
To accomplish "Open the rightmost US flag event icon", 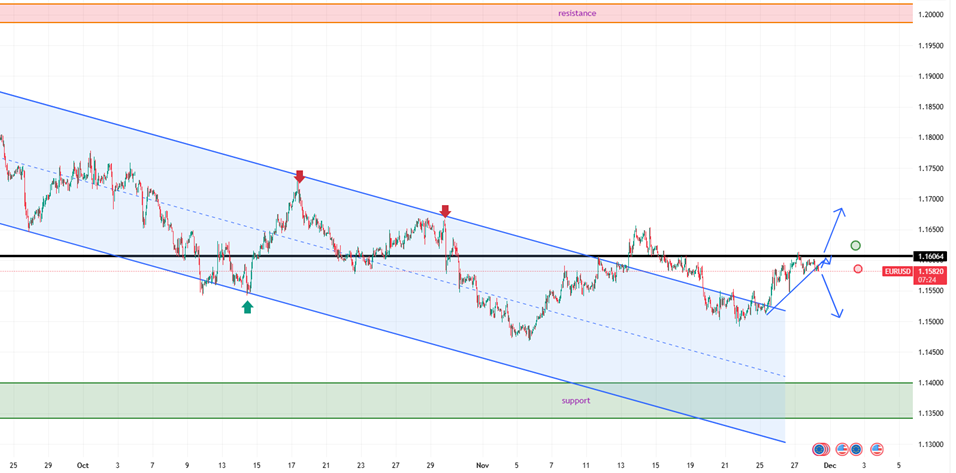I will (877, 449).
